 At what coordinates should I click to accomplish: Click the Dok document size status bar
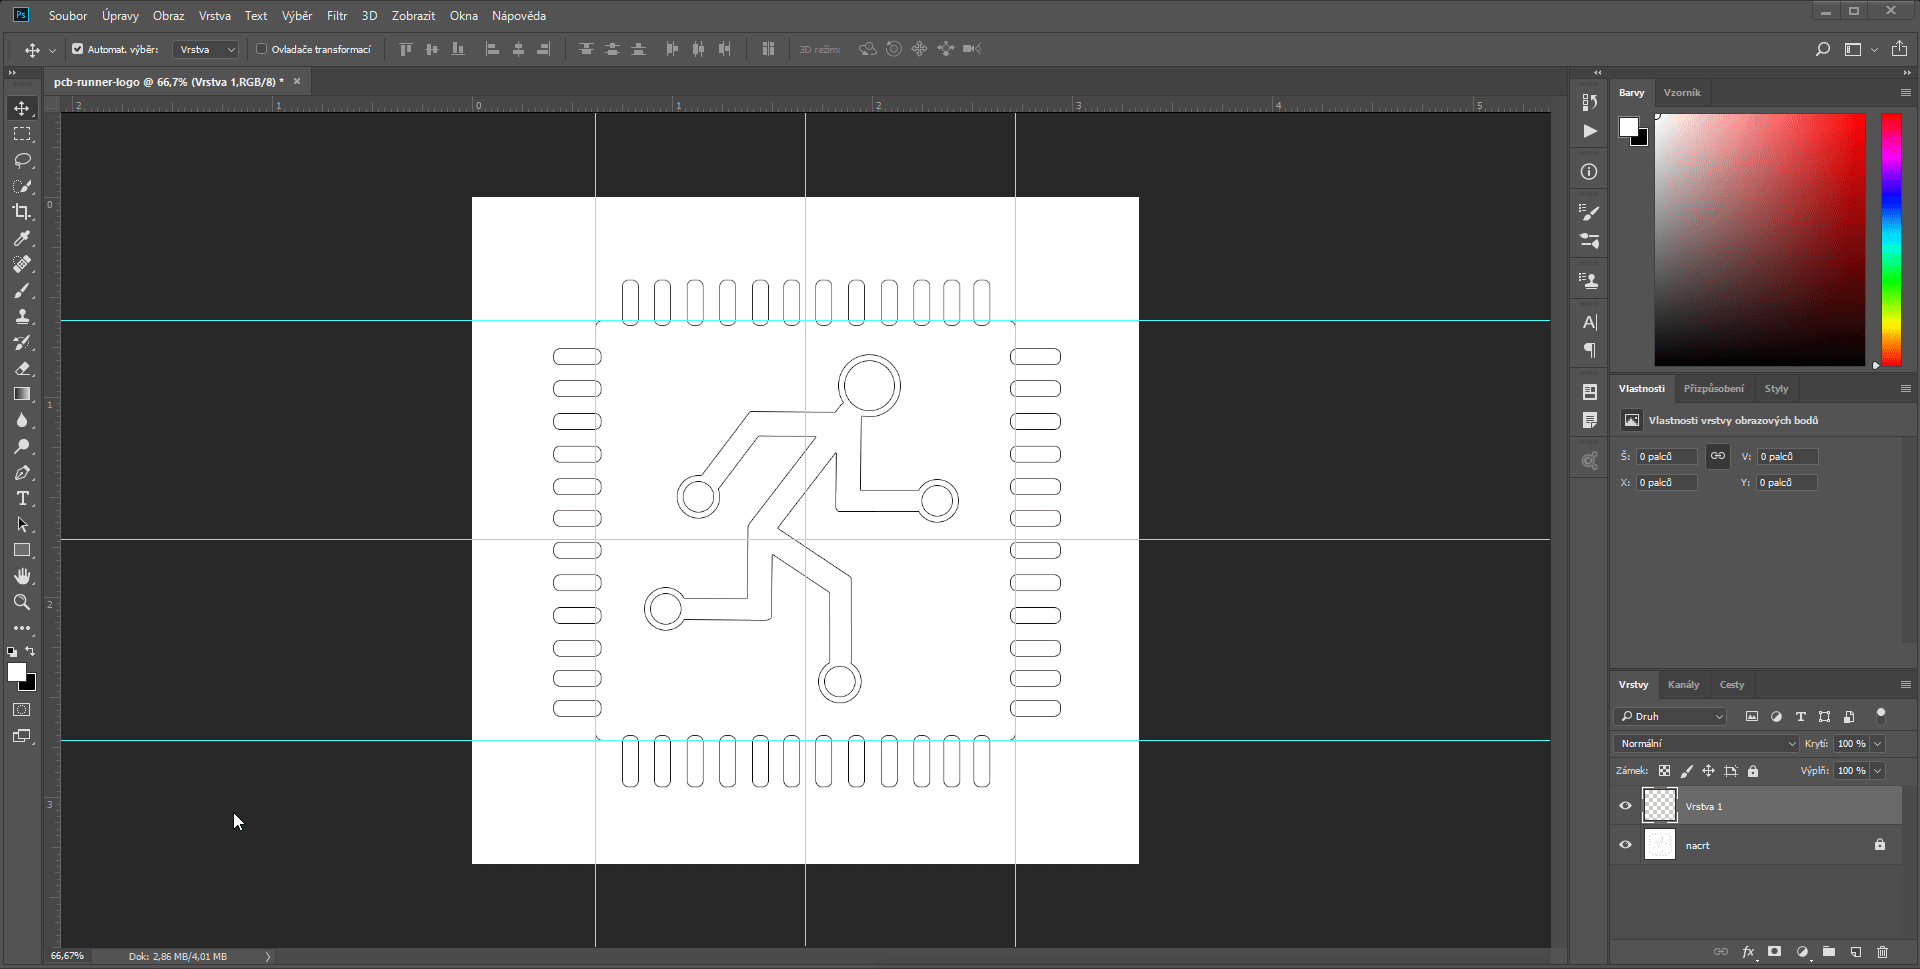coord(180,956)
